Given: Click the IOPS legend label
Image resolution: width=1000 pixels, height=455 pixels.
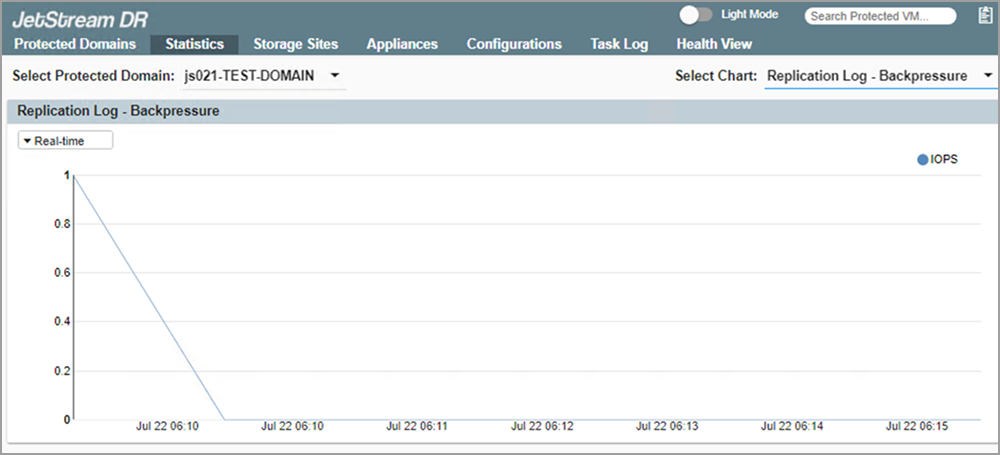Looking at the screenshot, I should click(x=944, y=159).
